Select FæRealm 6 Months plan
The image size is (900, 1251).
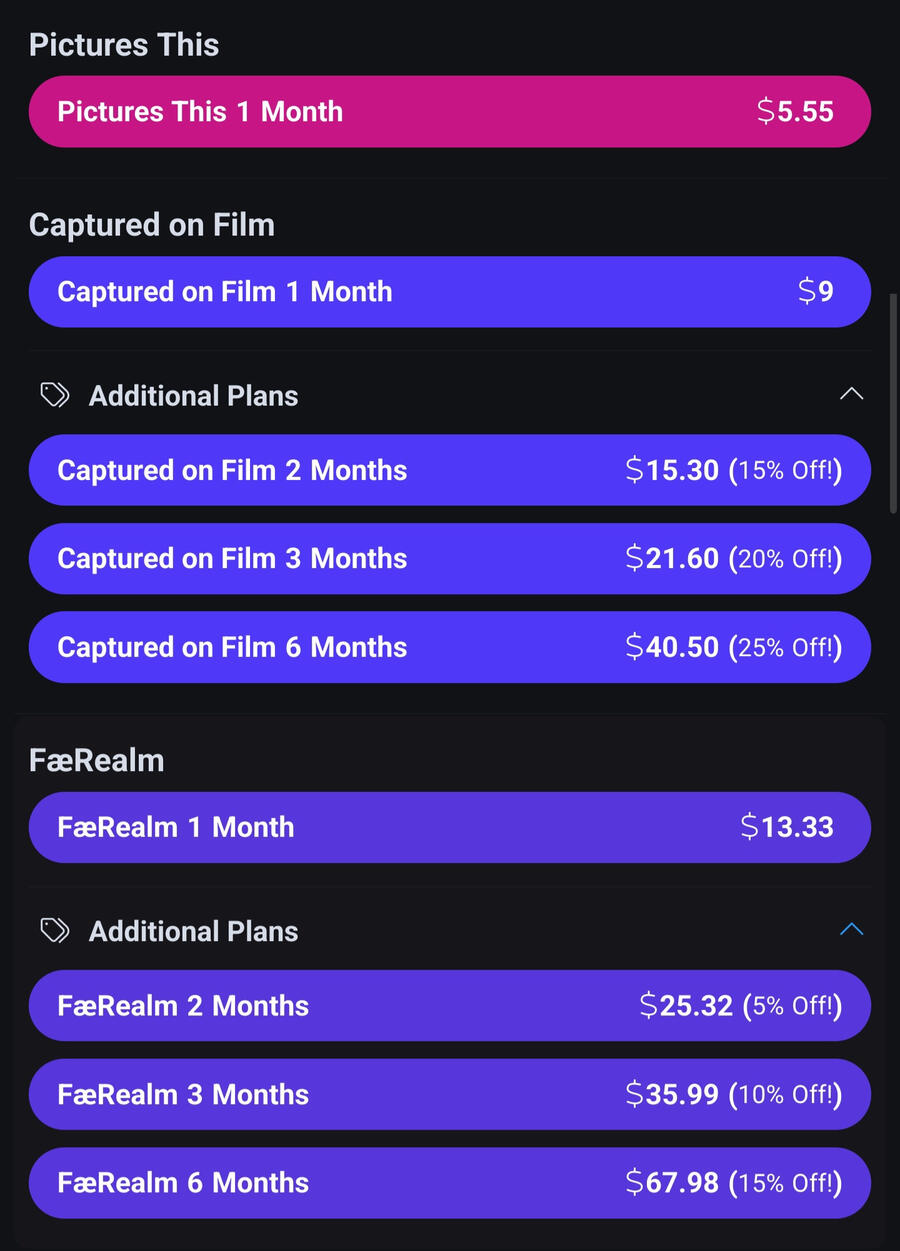click(449, 1183)
